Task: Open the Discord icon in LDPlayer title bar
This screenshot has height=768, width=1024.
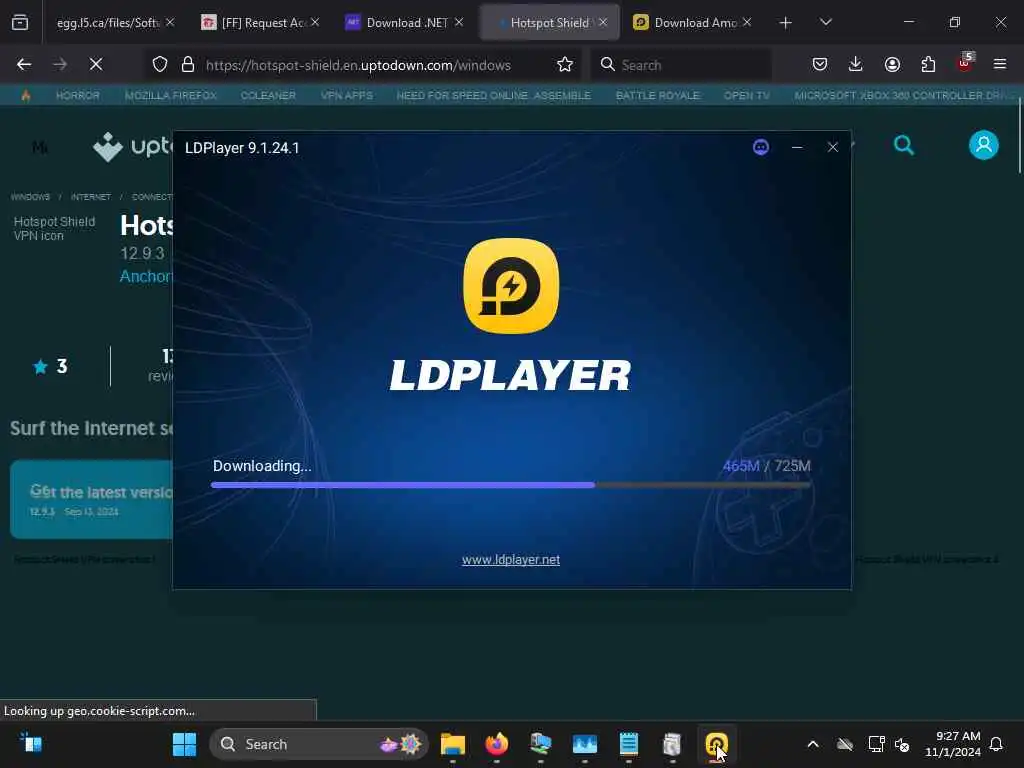Action: pos(761,148)
